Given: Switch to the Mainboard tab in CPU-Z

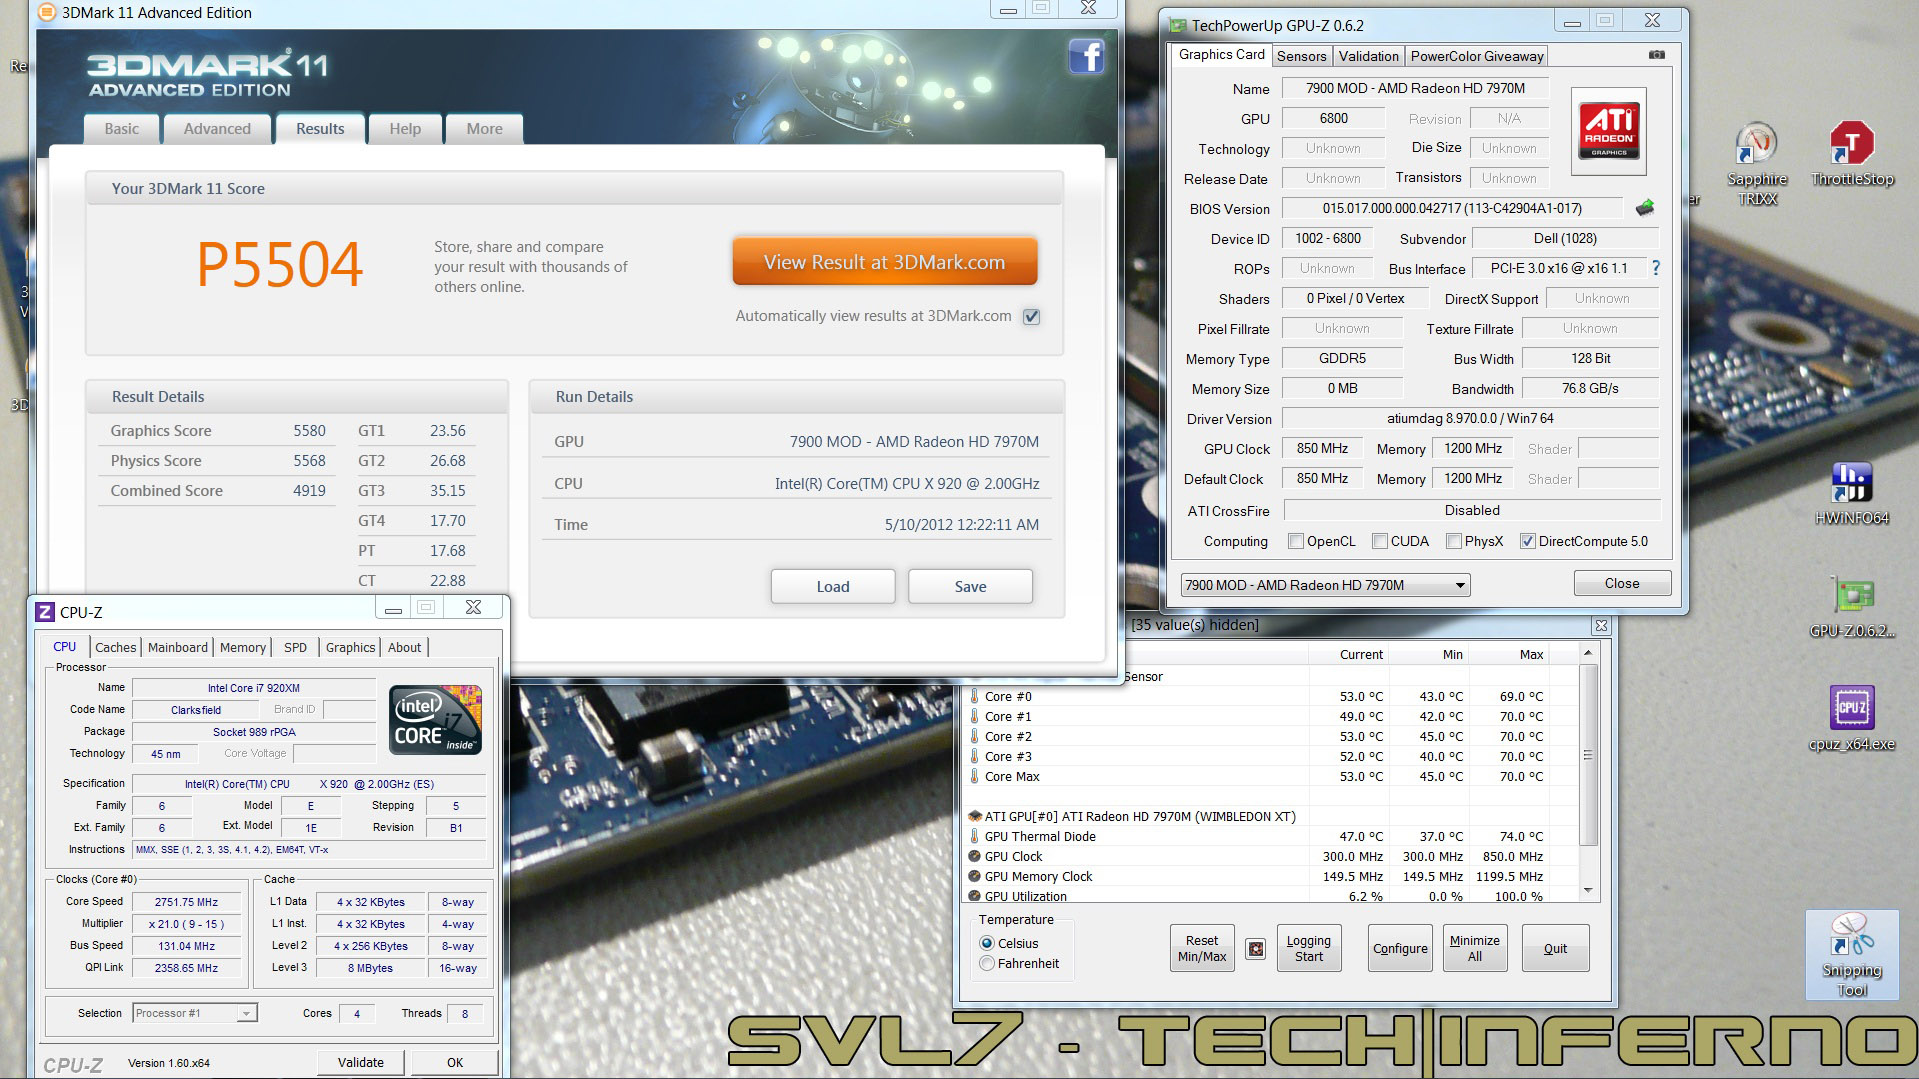Looking at the screenshot, I should tap(178, 647).
